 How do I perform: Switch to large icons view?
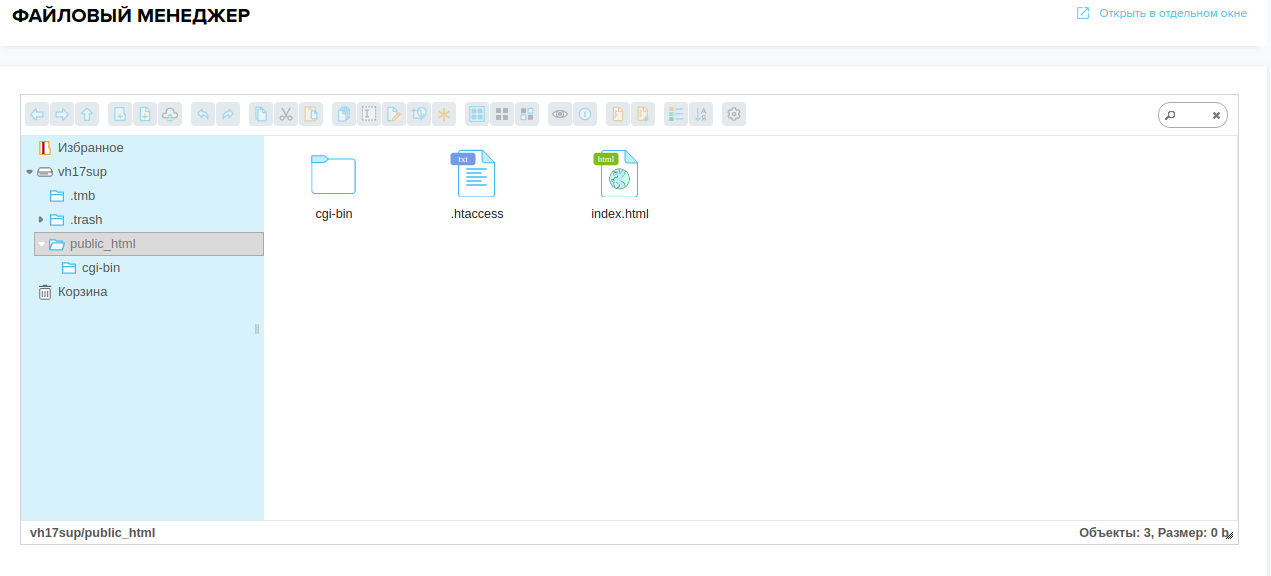tap(477, 115)
